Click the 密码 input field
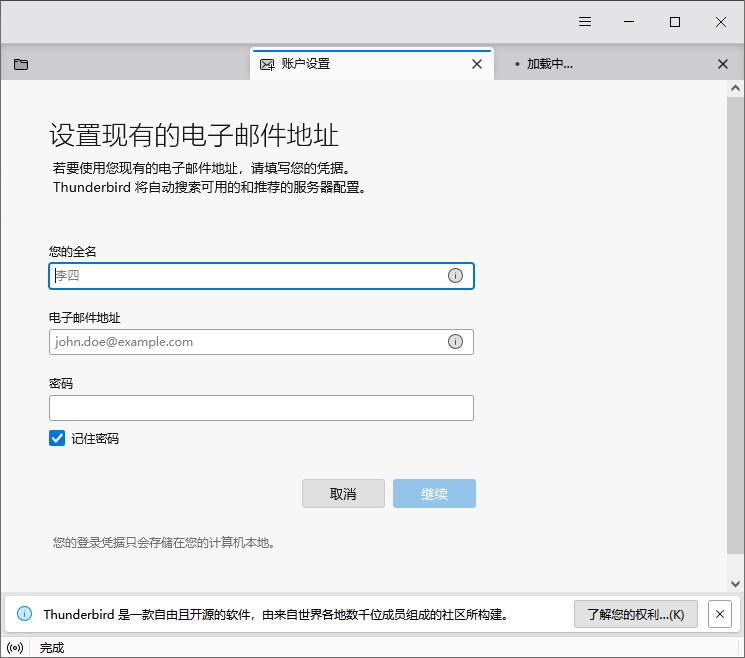745x658 pixels. point(261,408)
